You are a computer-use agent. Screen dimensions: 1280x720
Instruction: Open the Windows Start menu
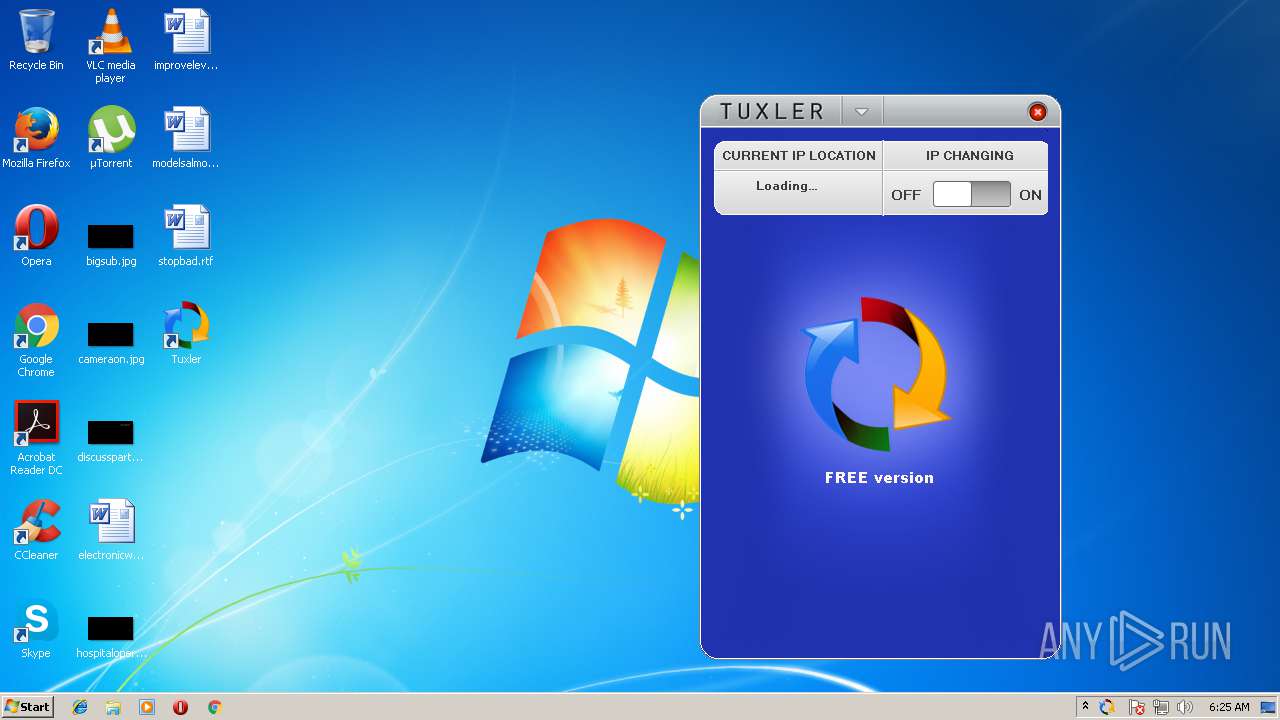click(28, 706)
